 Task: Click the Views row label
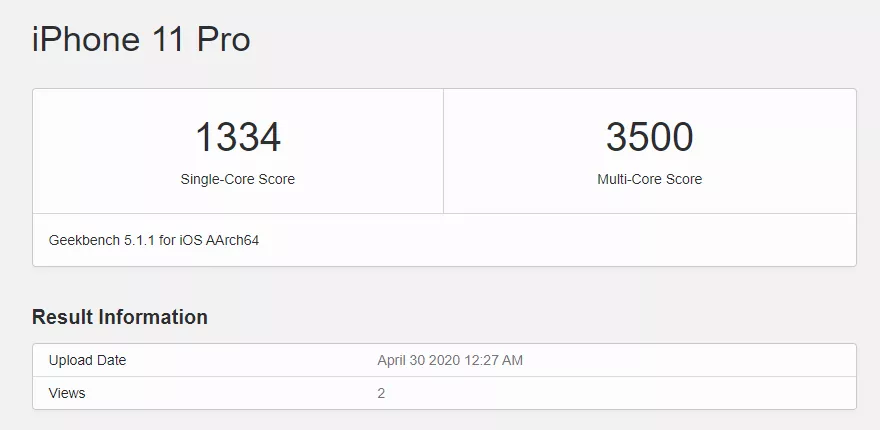(67, 393)
